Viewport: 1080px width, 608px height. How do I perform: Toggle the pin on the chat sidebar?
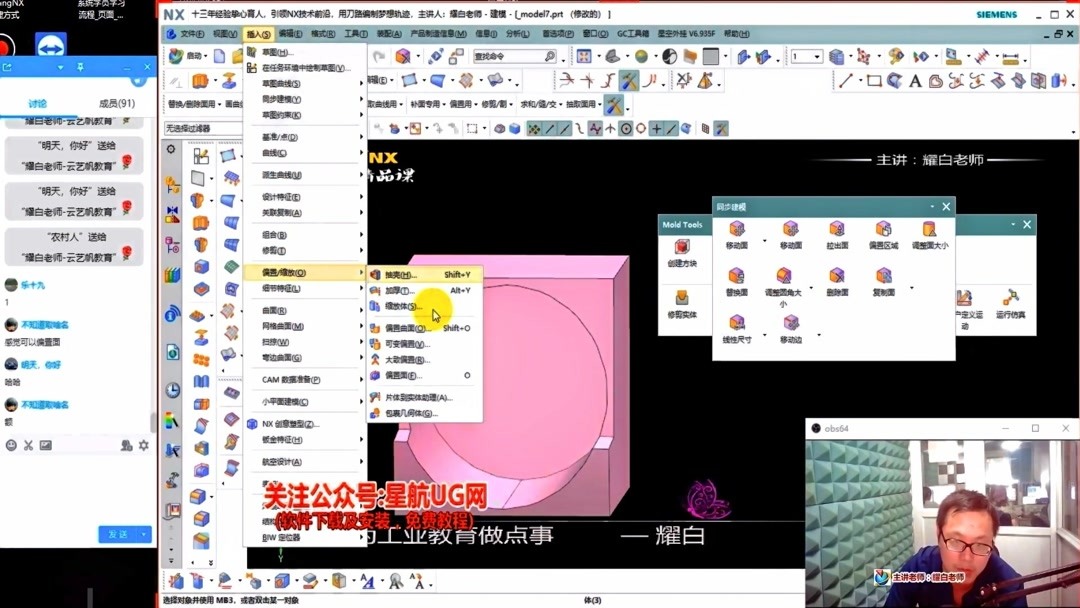point(80,67)
